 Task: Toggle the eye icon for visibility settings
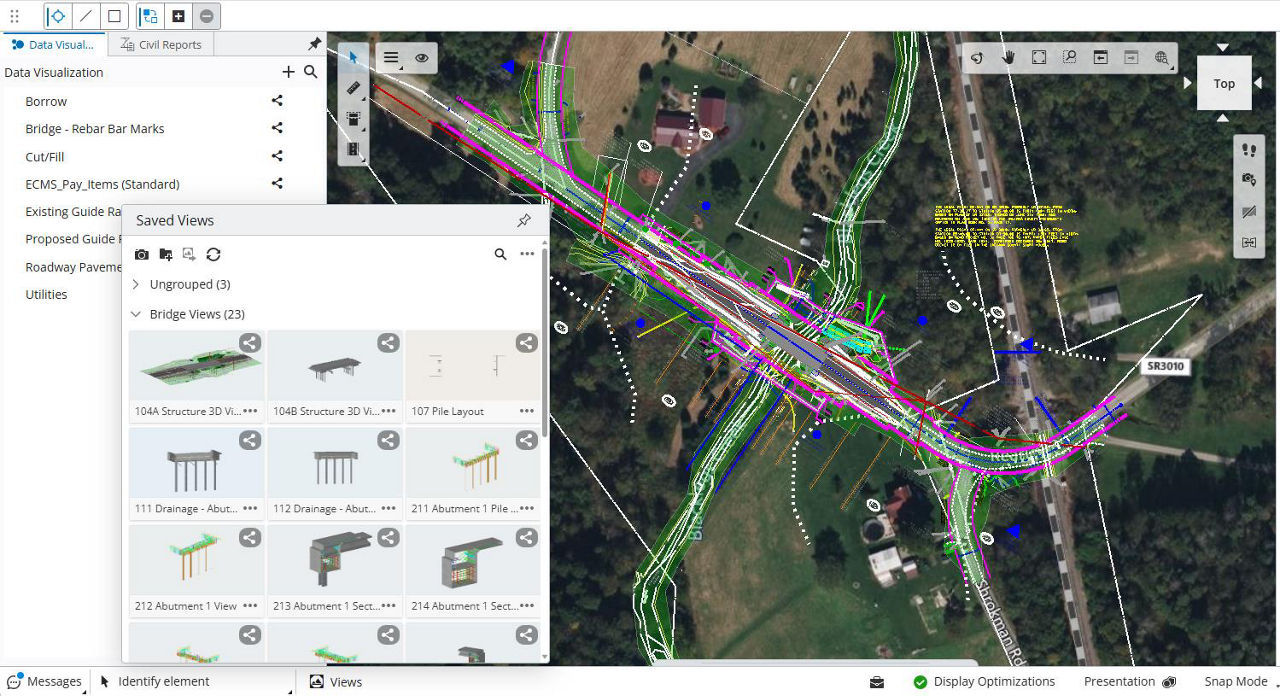[421, 57]
